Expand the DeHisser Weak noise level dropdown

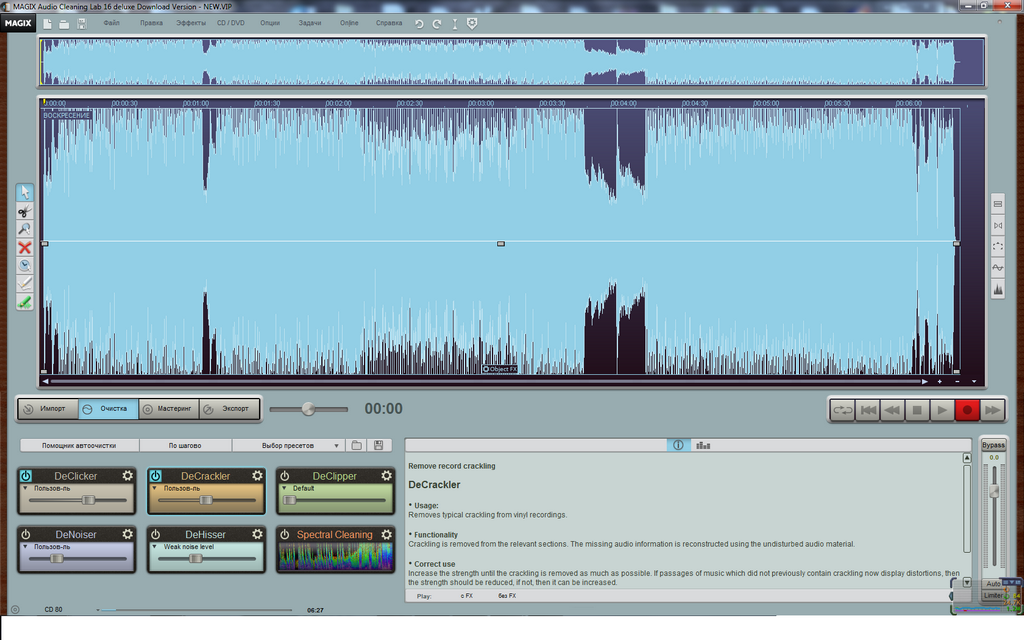click(155, 547)
